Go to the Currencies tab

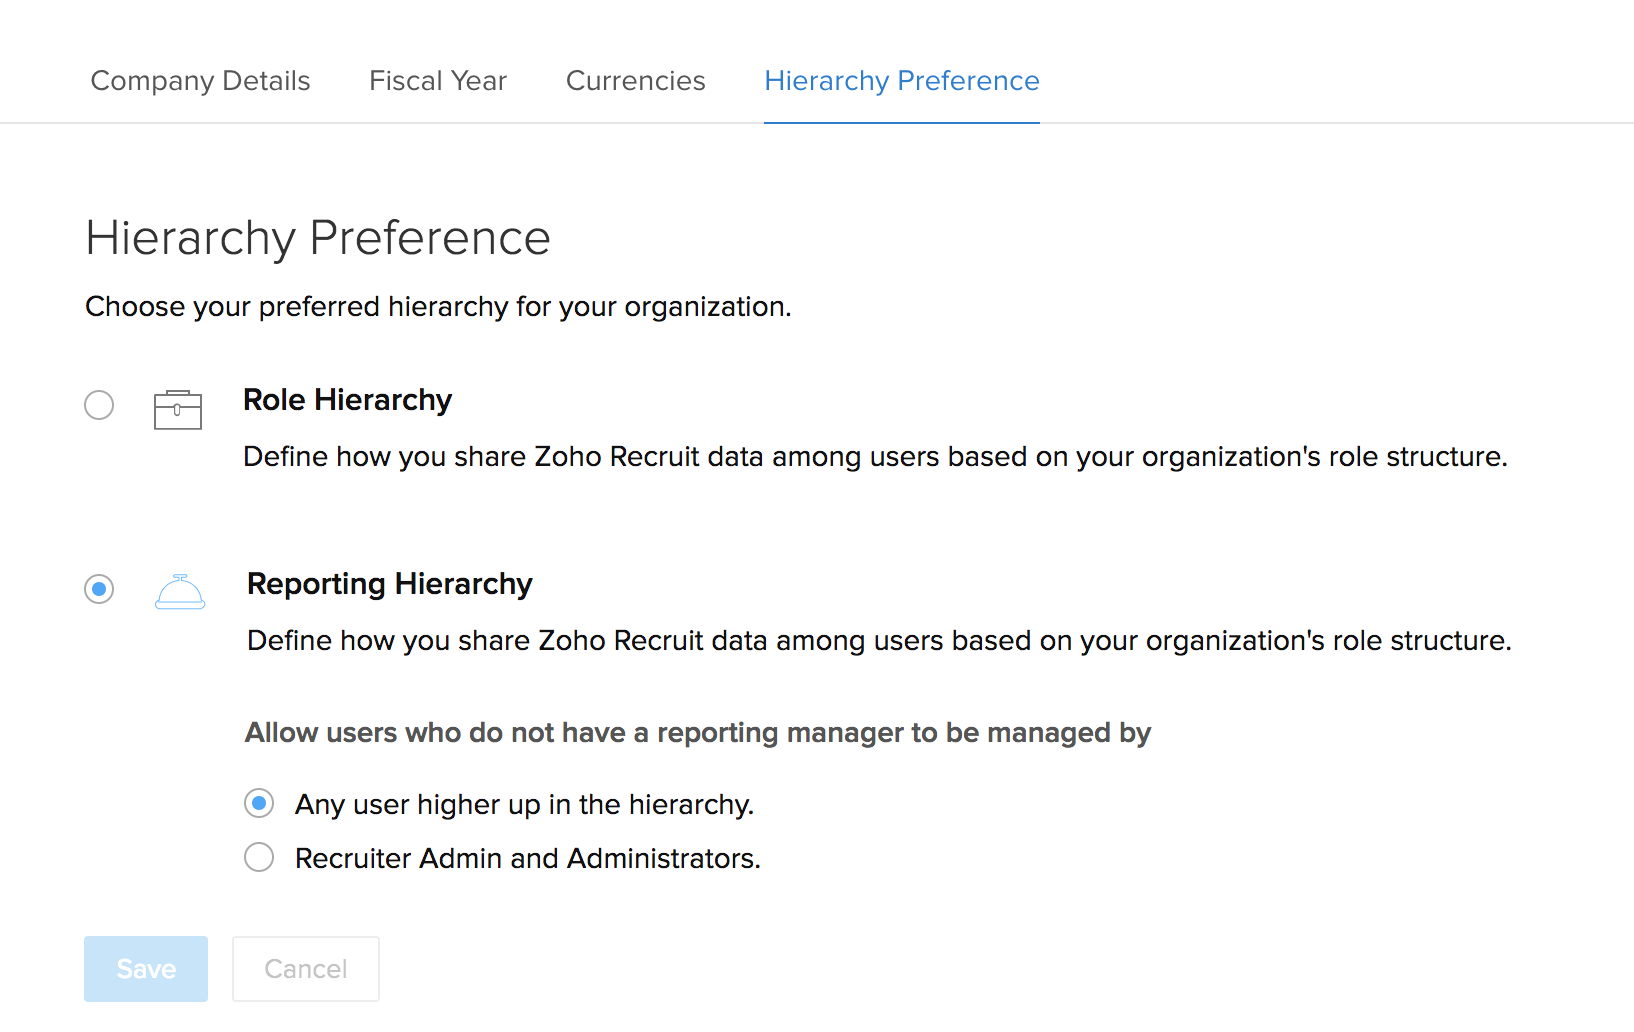[x=635, y=81]
